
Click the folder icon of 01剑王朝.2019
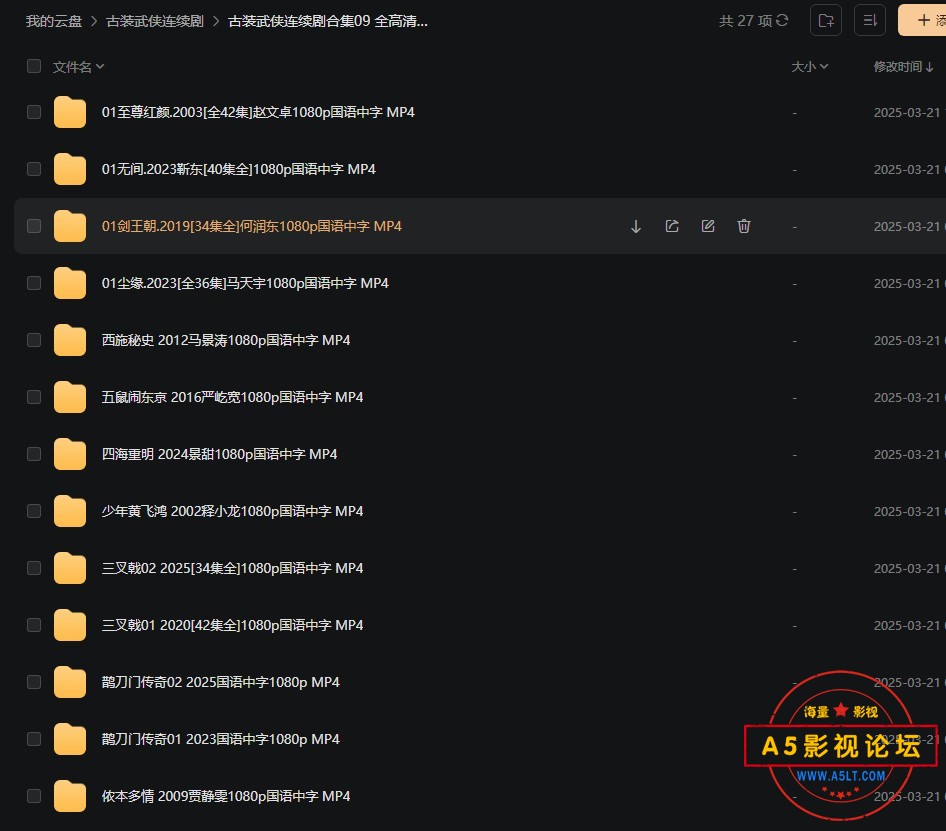[x=70, y=226]
